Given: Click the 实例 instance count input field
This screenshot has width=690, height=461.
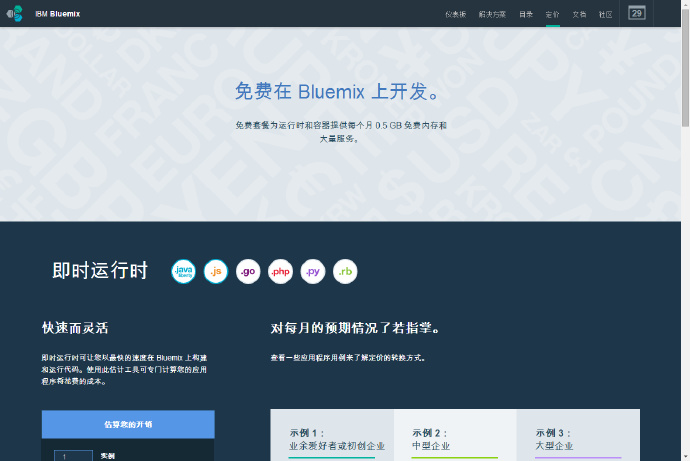Looking at the screenshot, I should tap(73, 456).
